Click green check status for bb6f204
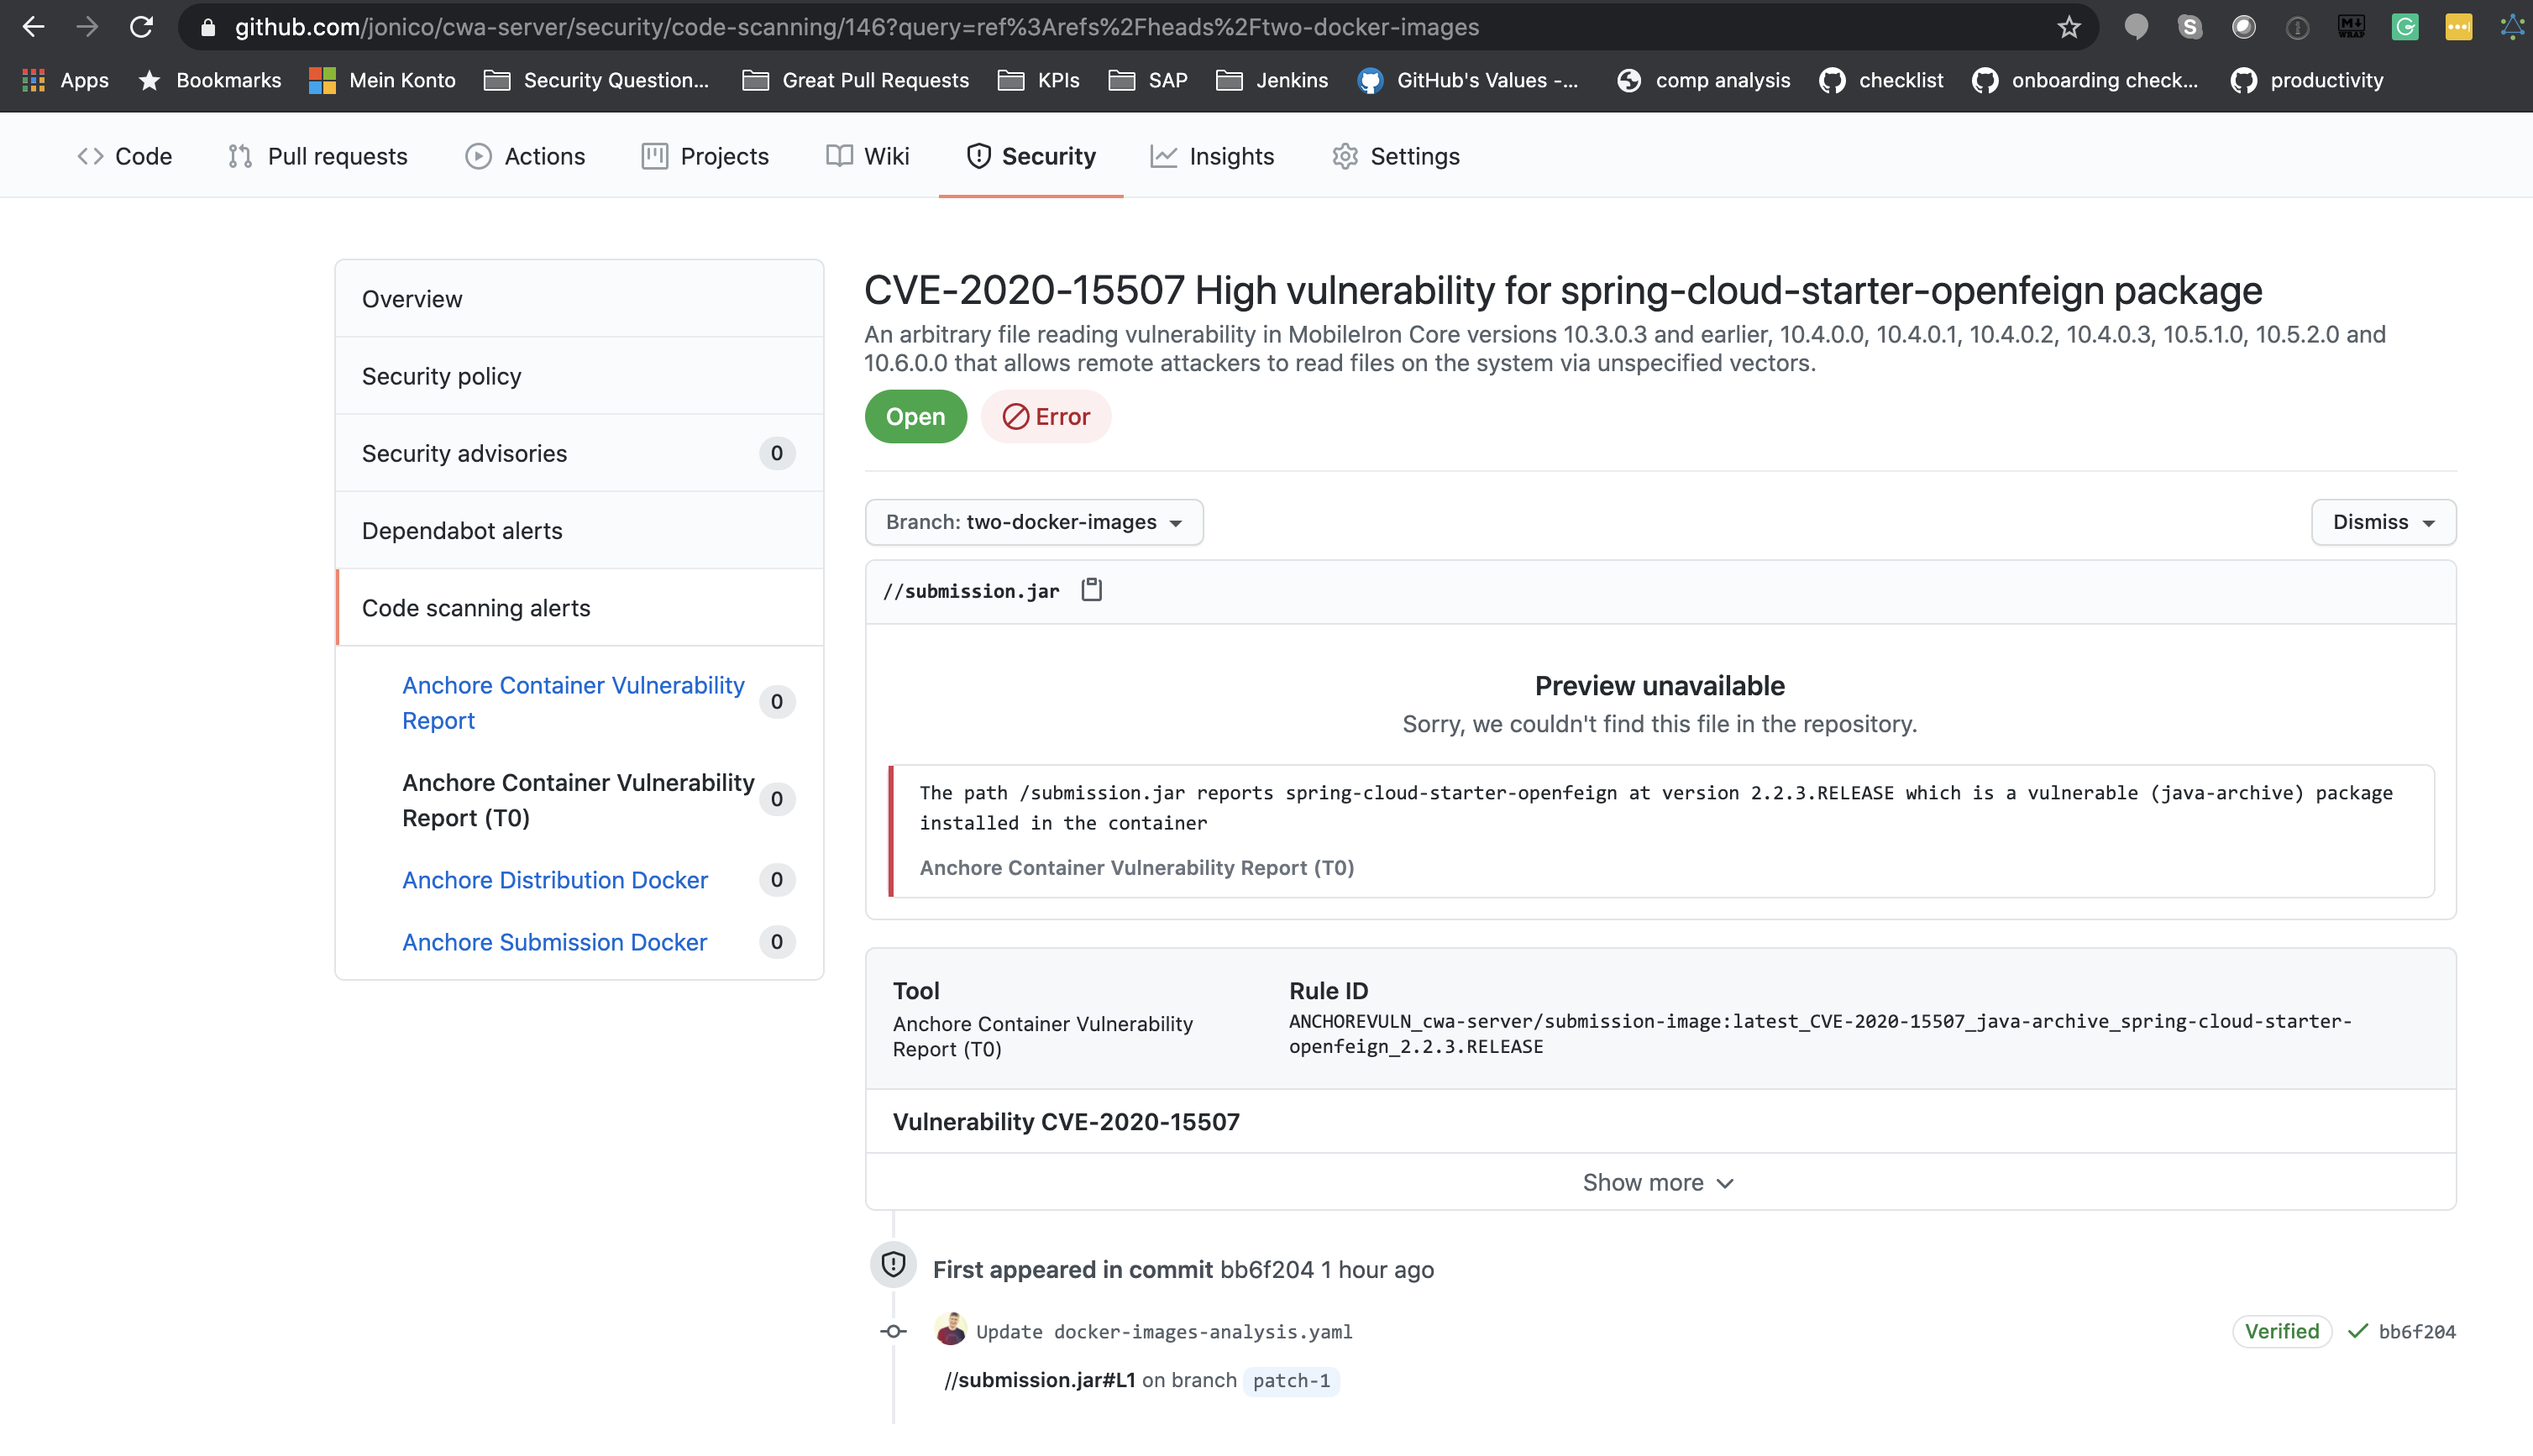Image resolution: width=2533 pixels, height=1456 pixels. click(x=2358, y=1331)
